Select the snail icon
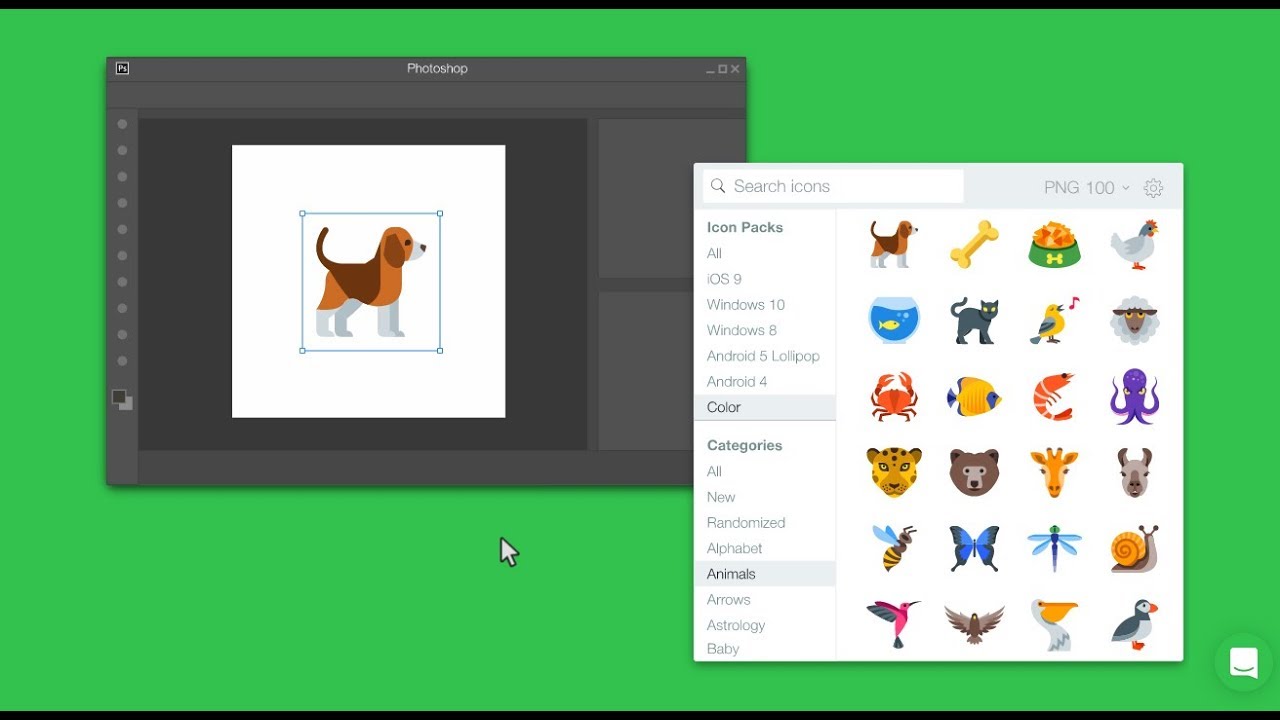The width and height of the screenshot is (1280, 720). coord(1134,548)
